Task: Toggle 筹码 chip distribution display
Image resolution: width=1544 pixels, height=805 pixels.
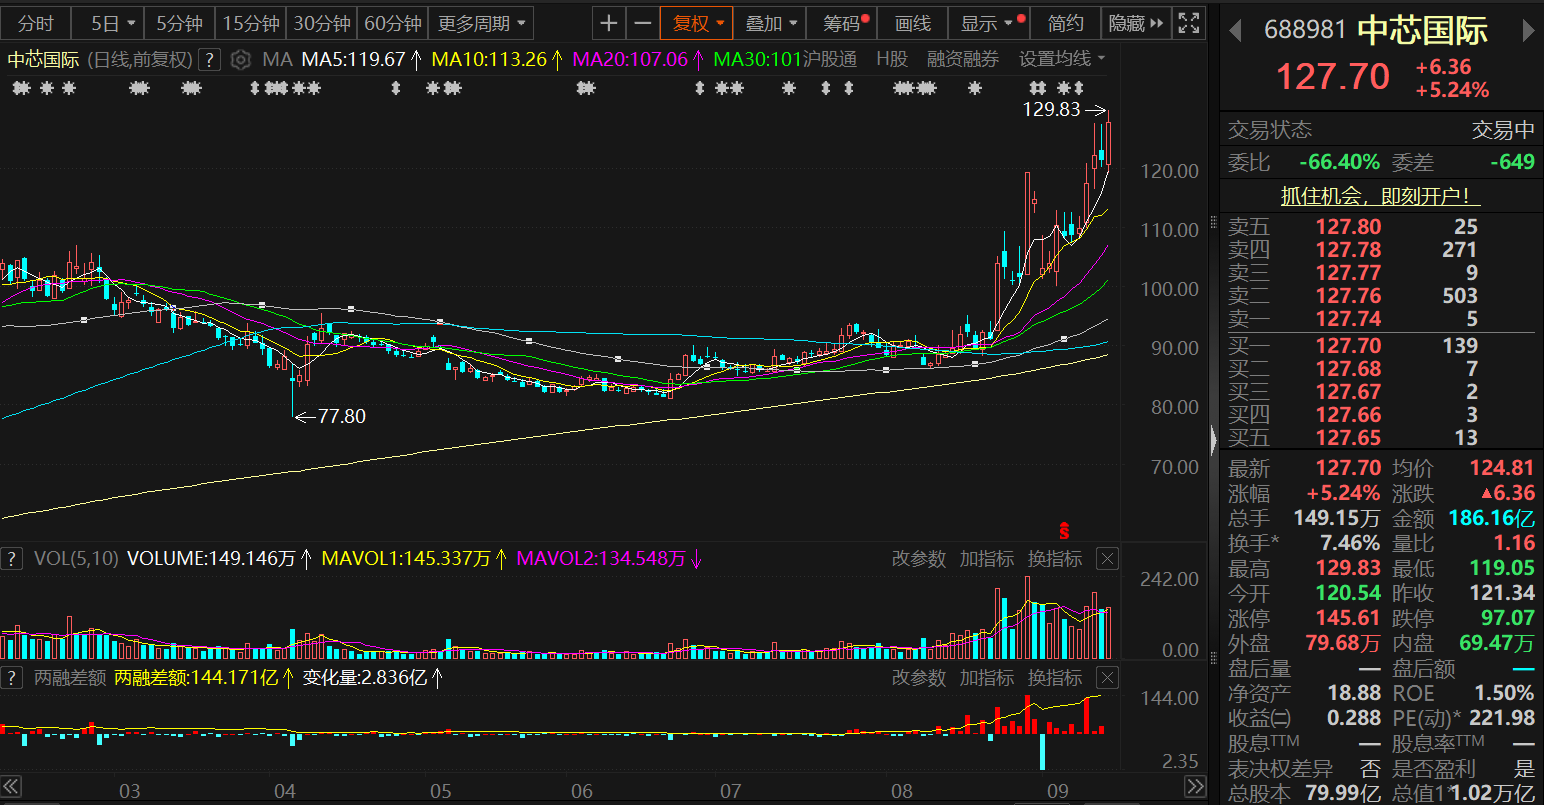Action: coord(846,23)
